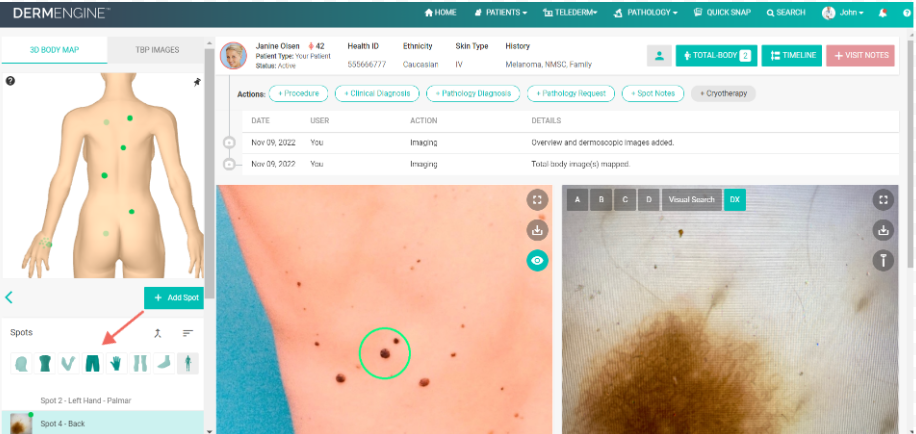Click Janine Olsen's profile photo
This screenshot has width=916, height=434.
[233, 56]
